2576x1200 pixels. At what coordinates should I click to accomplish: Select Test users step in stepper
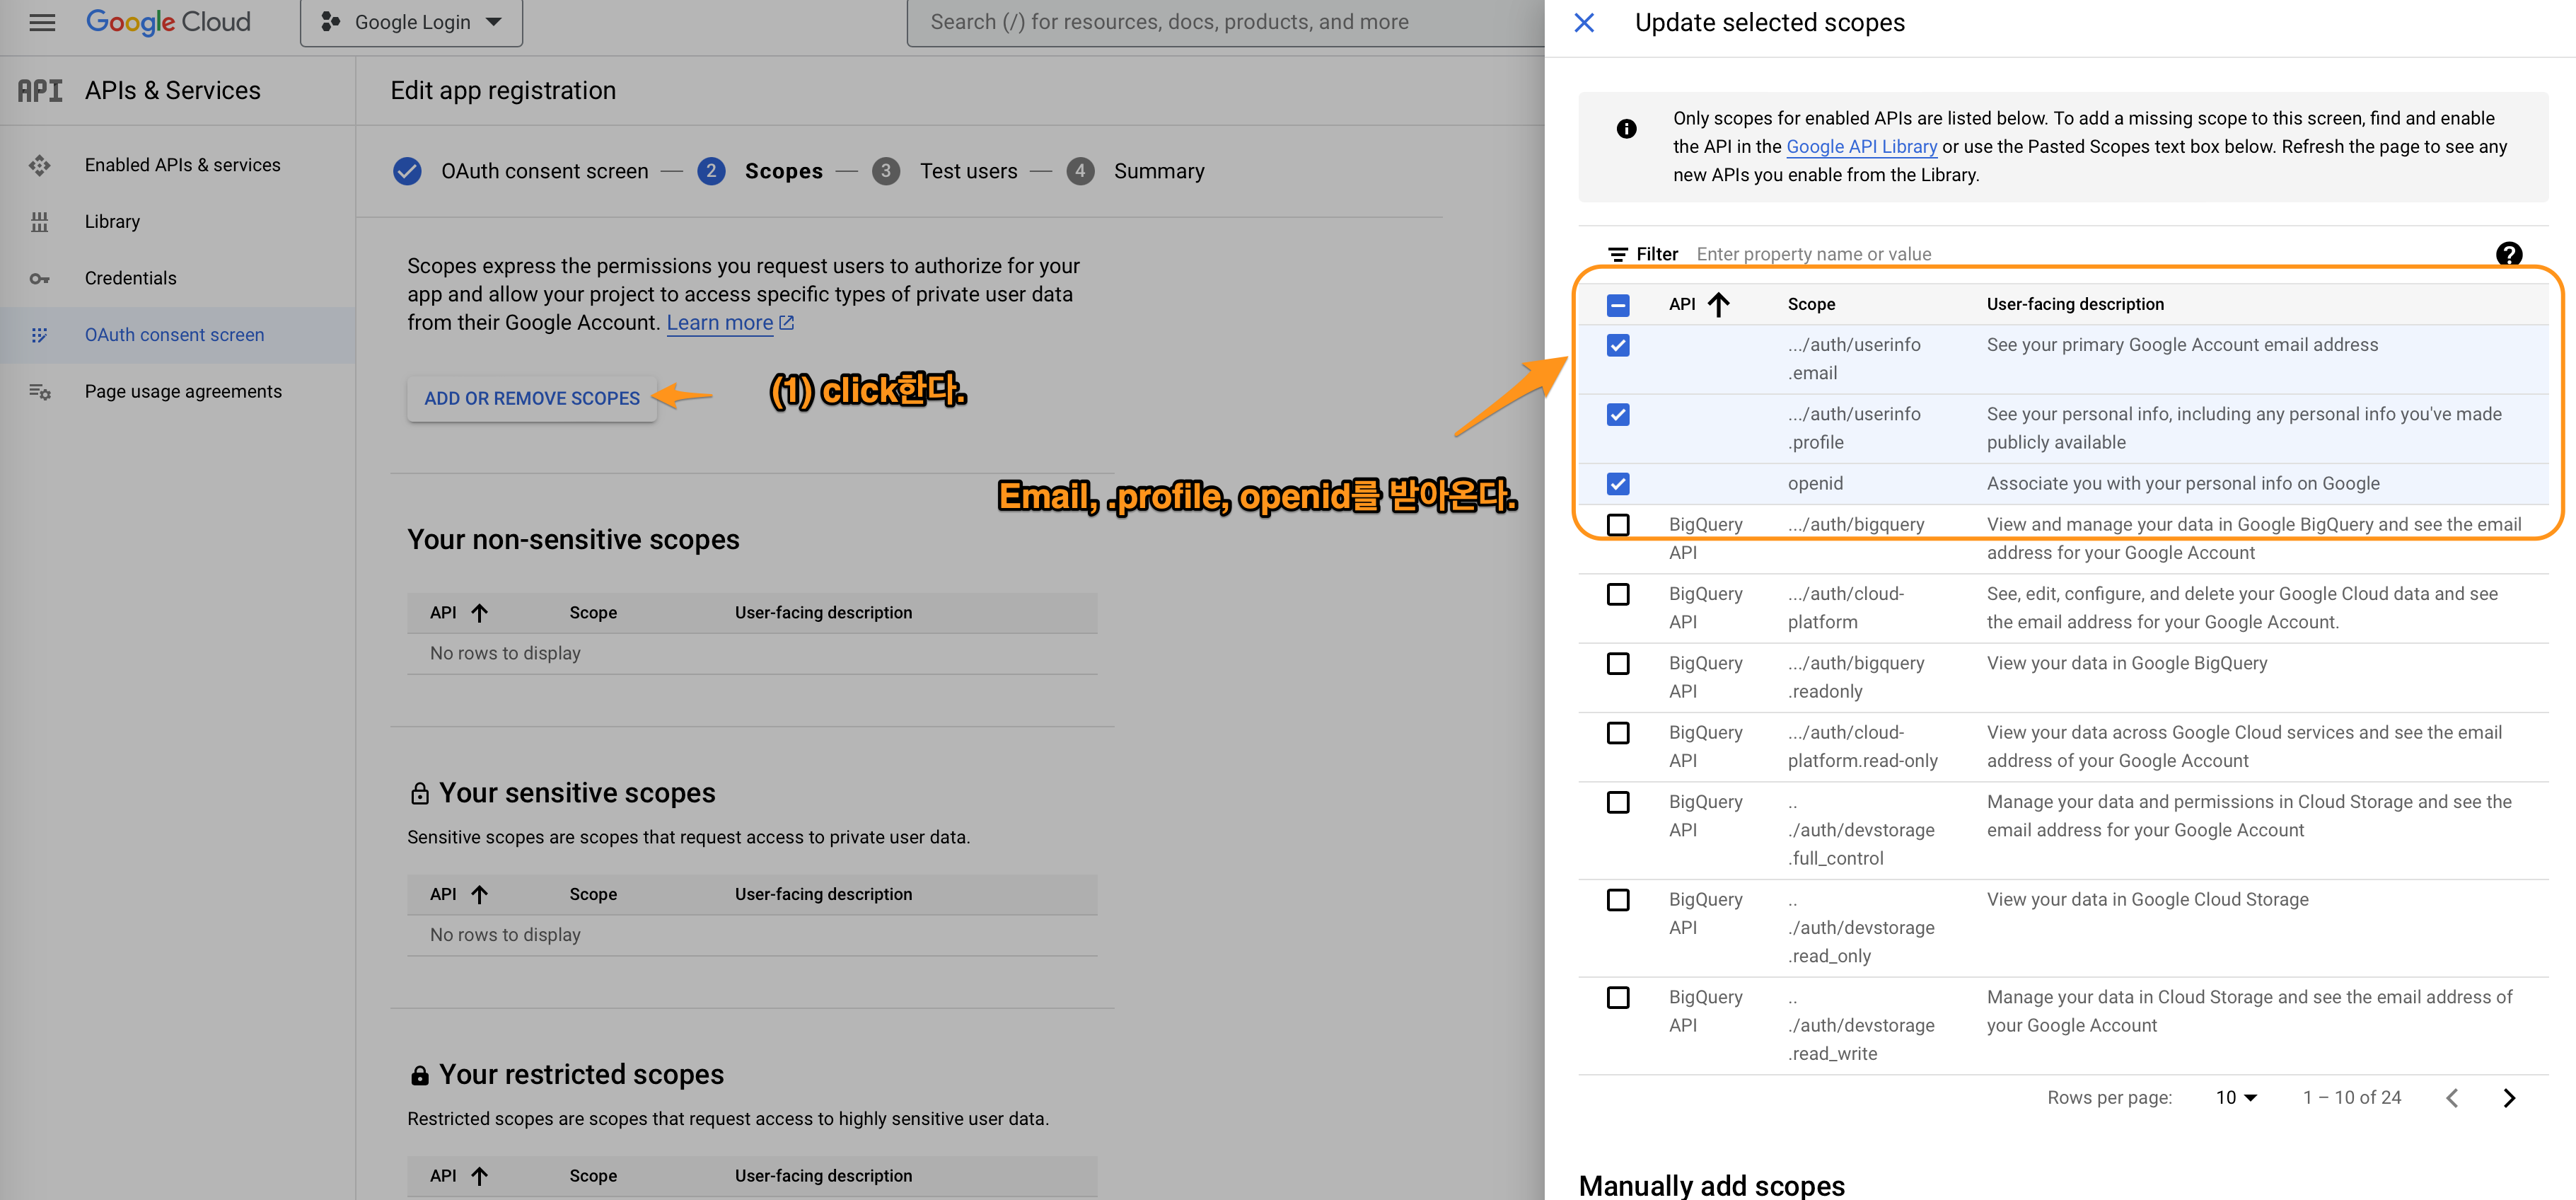pos(967,171)
